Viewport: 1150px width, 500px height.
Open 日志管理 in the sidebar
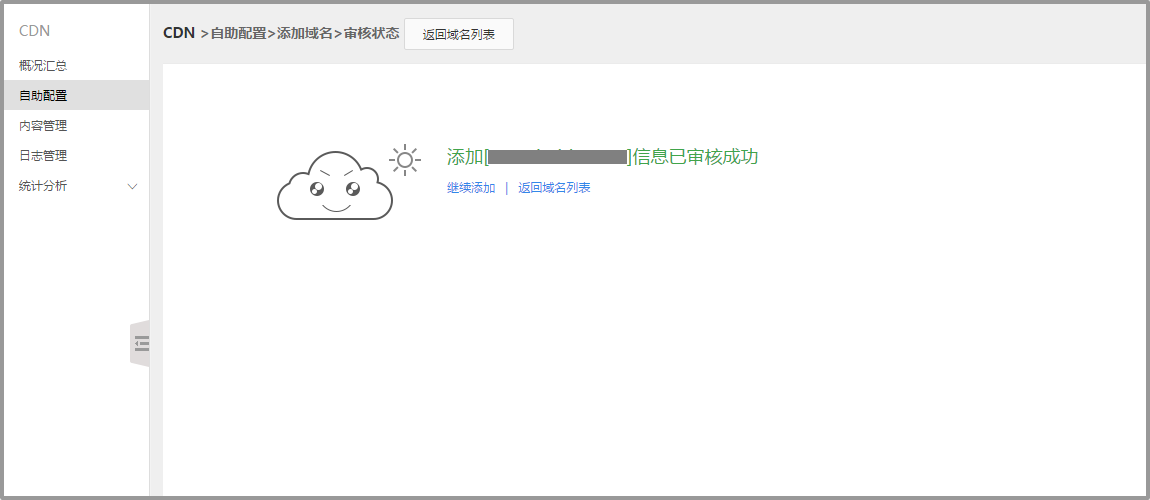coord(43,156)
